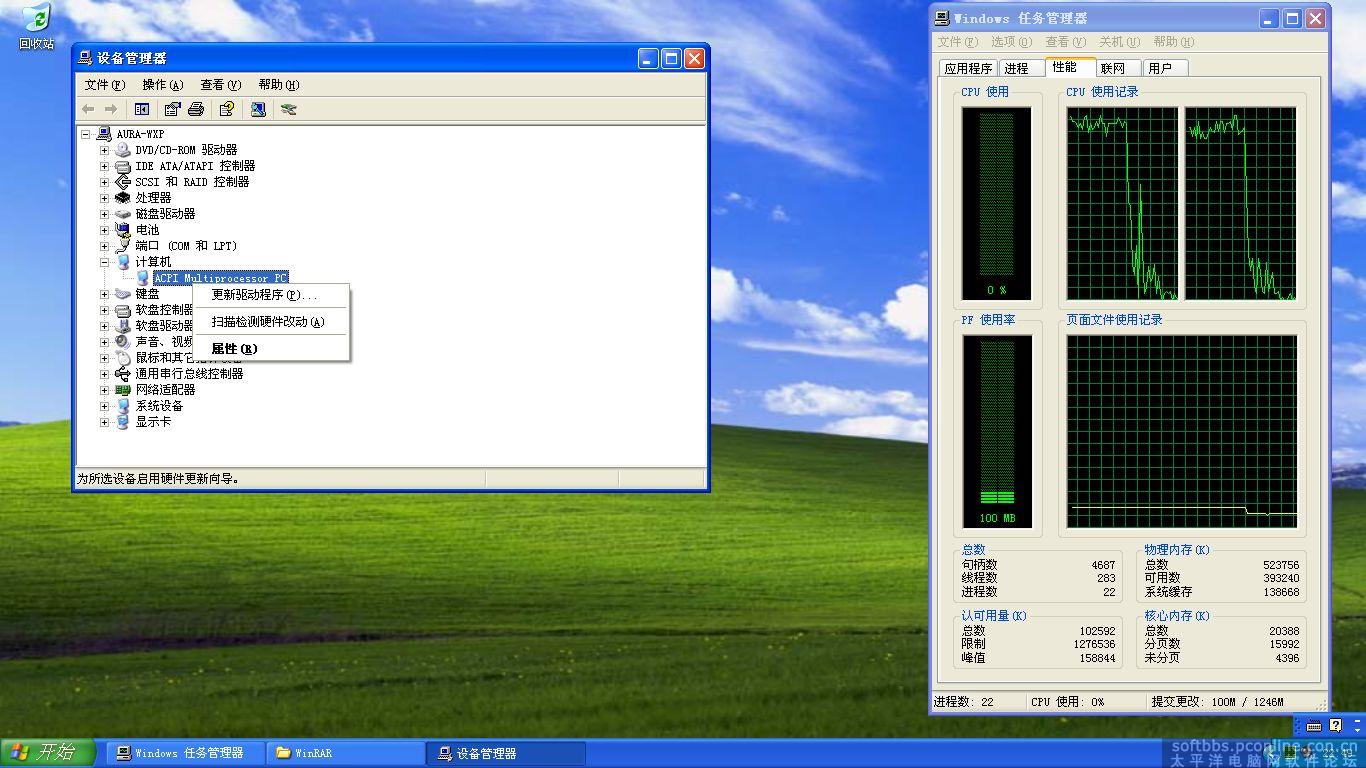Click the 开始 Start button
Viewport: 1366px width, 768px height.
[x=48, y=753]
